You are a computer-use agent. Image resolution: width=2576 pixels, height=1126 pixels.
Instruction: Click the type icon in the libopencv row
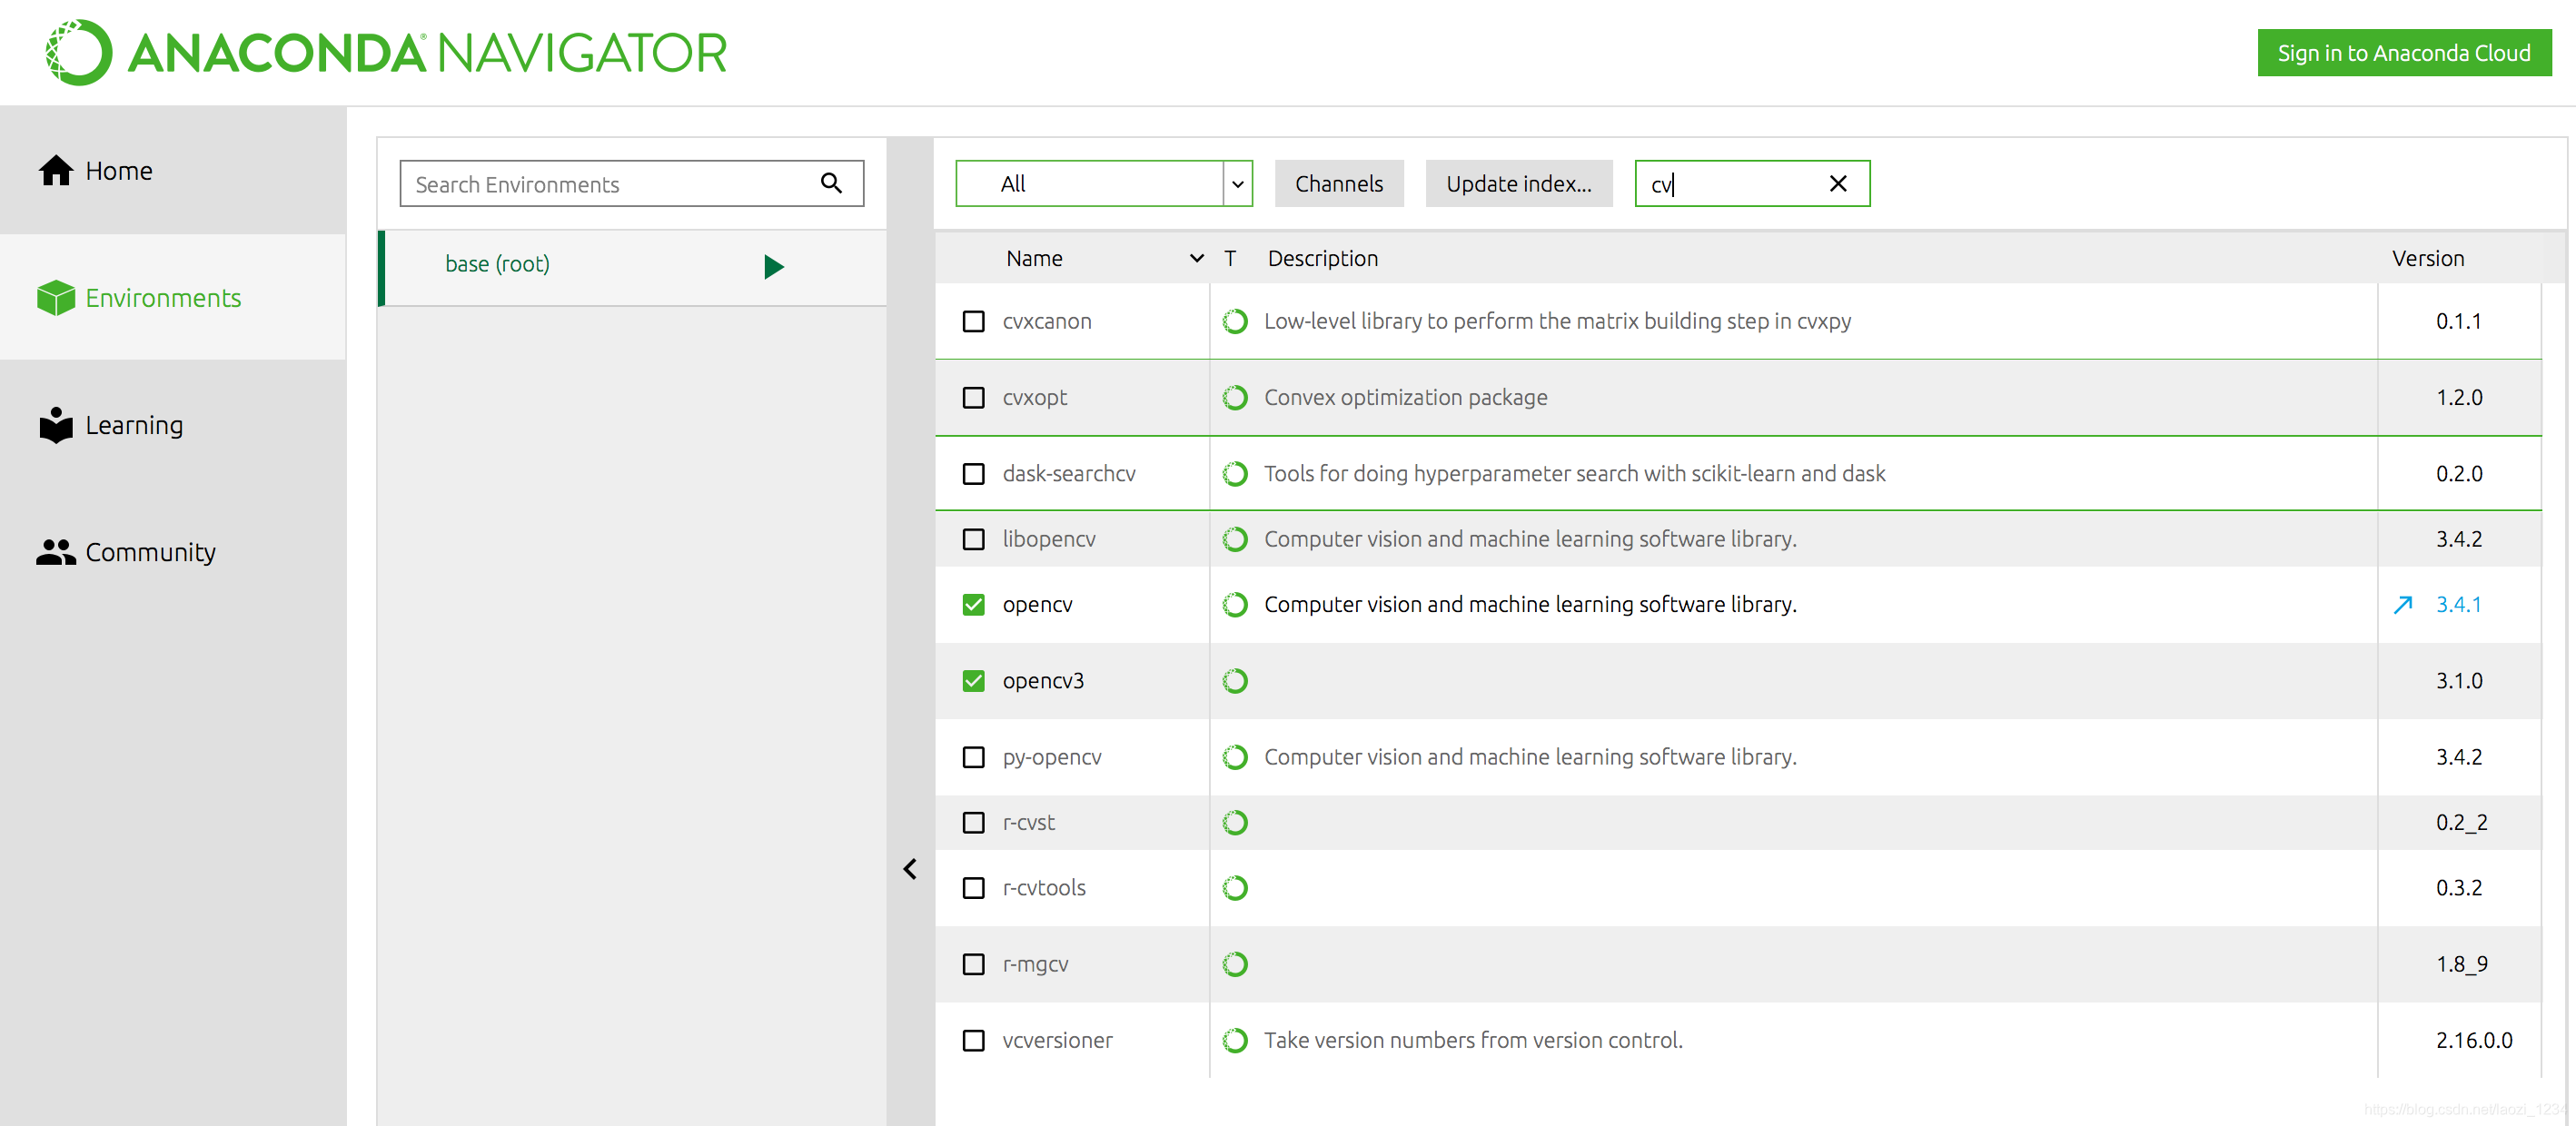click(1235, 539)
